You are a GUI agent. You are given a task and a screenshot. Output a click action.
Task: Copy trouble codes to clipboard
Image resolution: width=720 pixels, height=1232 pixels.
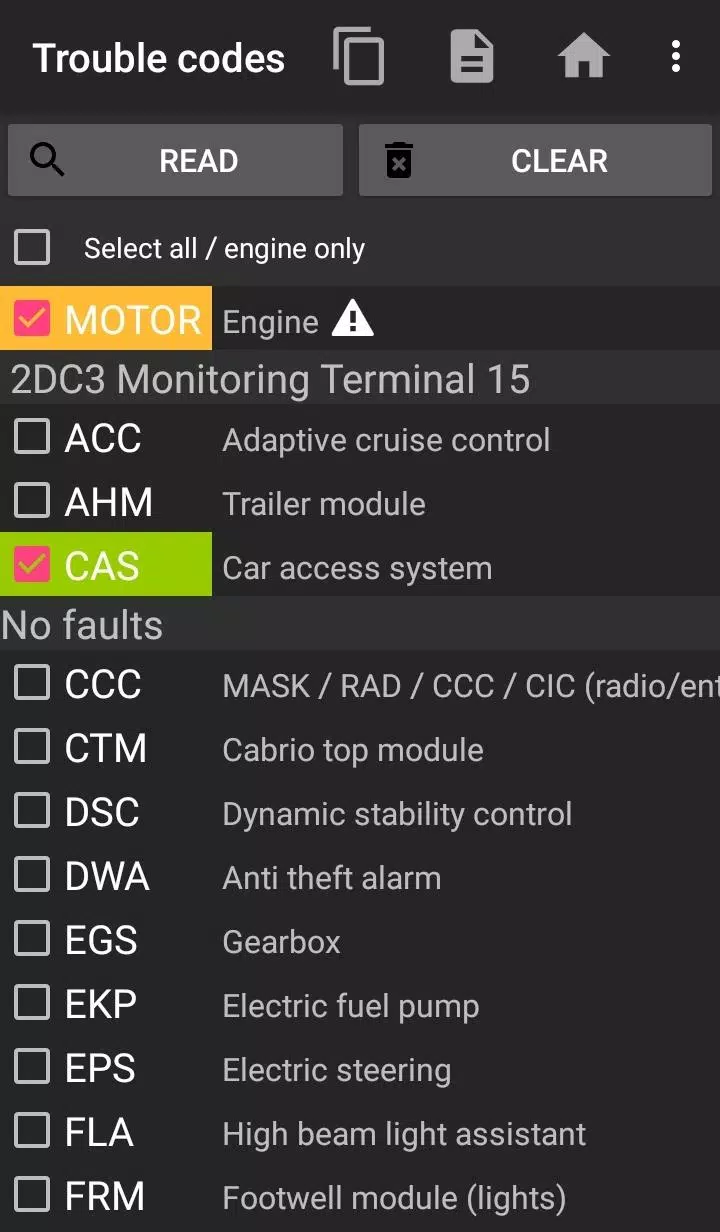pos(359,56)
